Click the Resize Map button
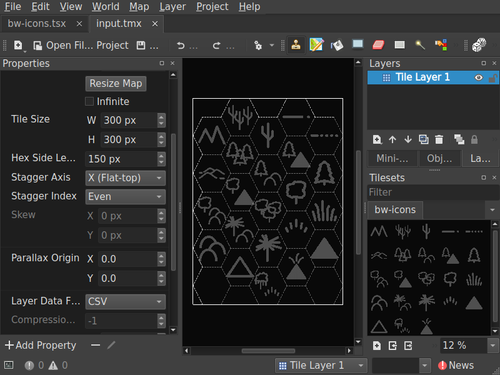The image size is (500, 375). coord(116,83)
